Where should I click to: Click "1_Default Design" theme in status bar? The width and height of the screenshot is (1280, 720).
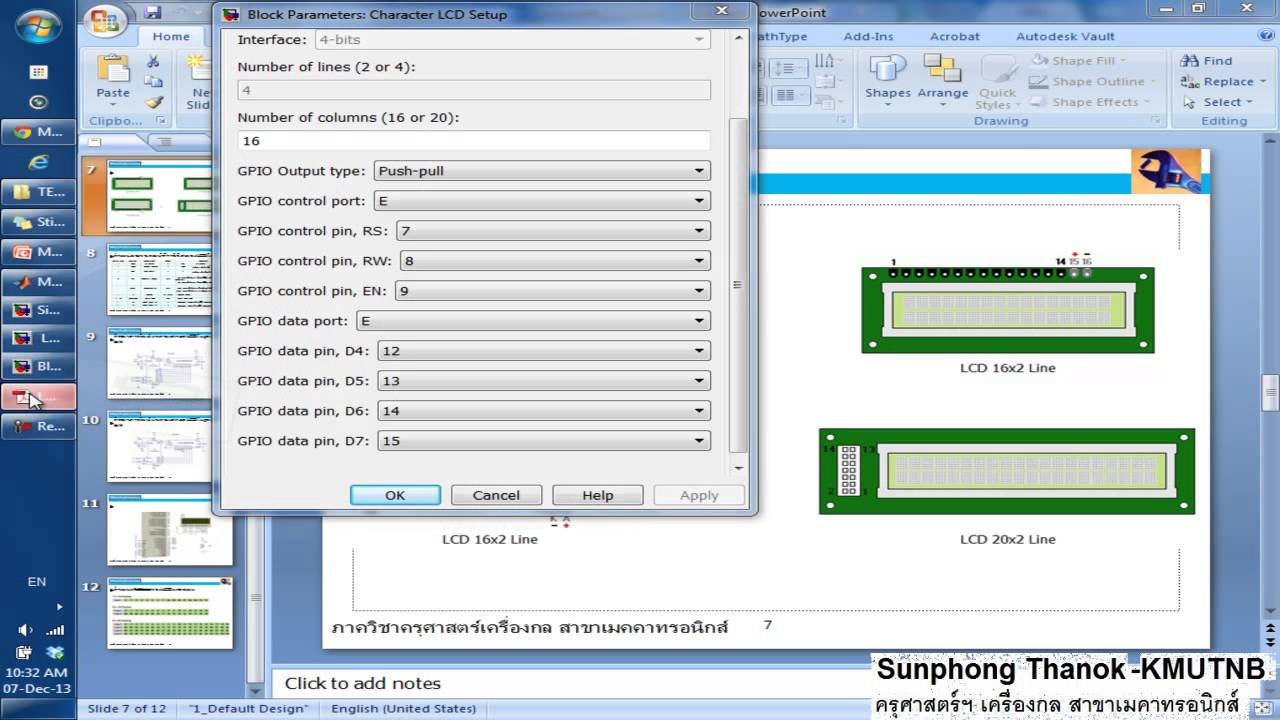tap(248, 709)
